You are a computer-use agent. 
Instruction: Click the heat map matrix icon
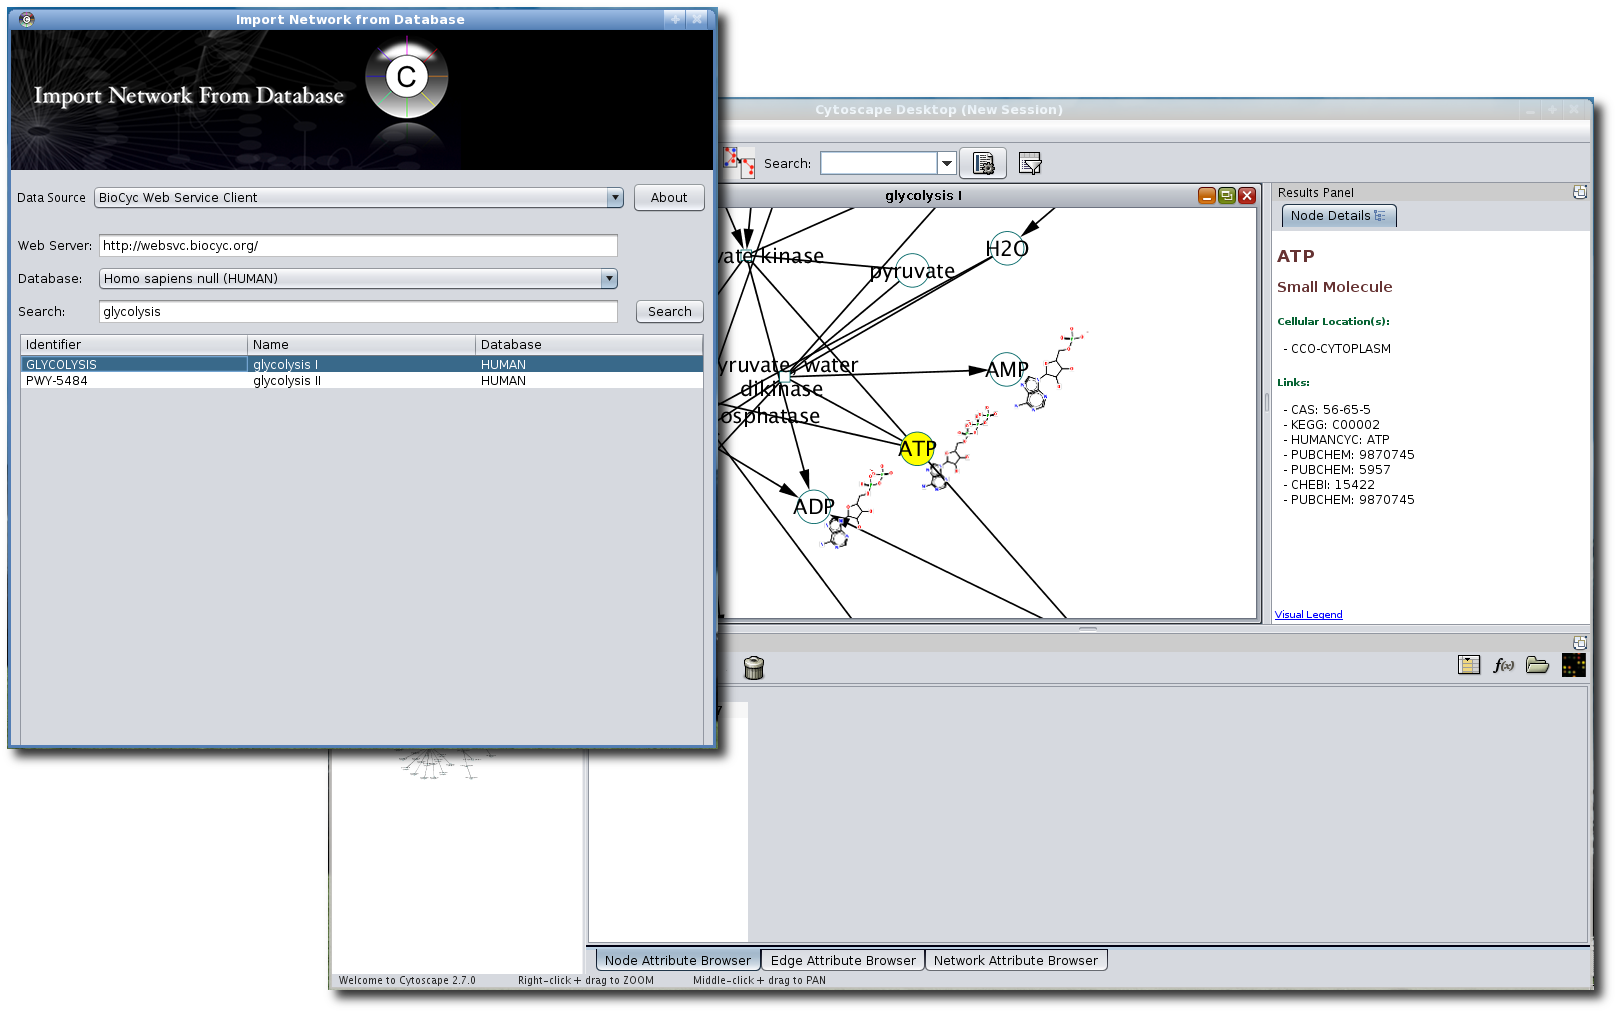click(x=1573, y=665)
